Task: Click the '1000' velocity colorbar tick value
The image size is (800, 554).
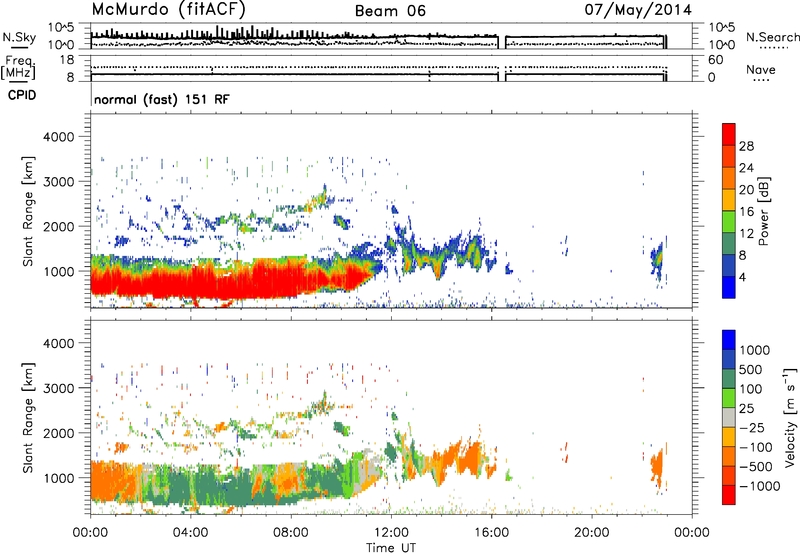Action: [755, 350]
